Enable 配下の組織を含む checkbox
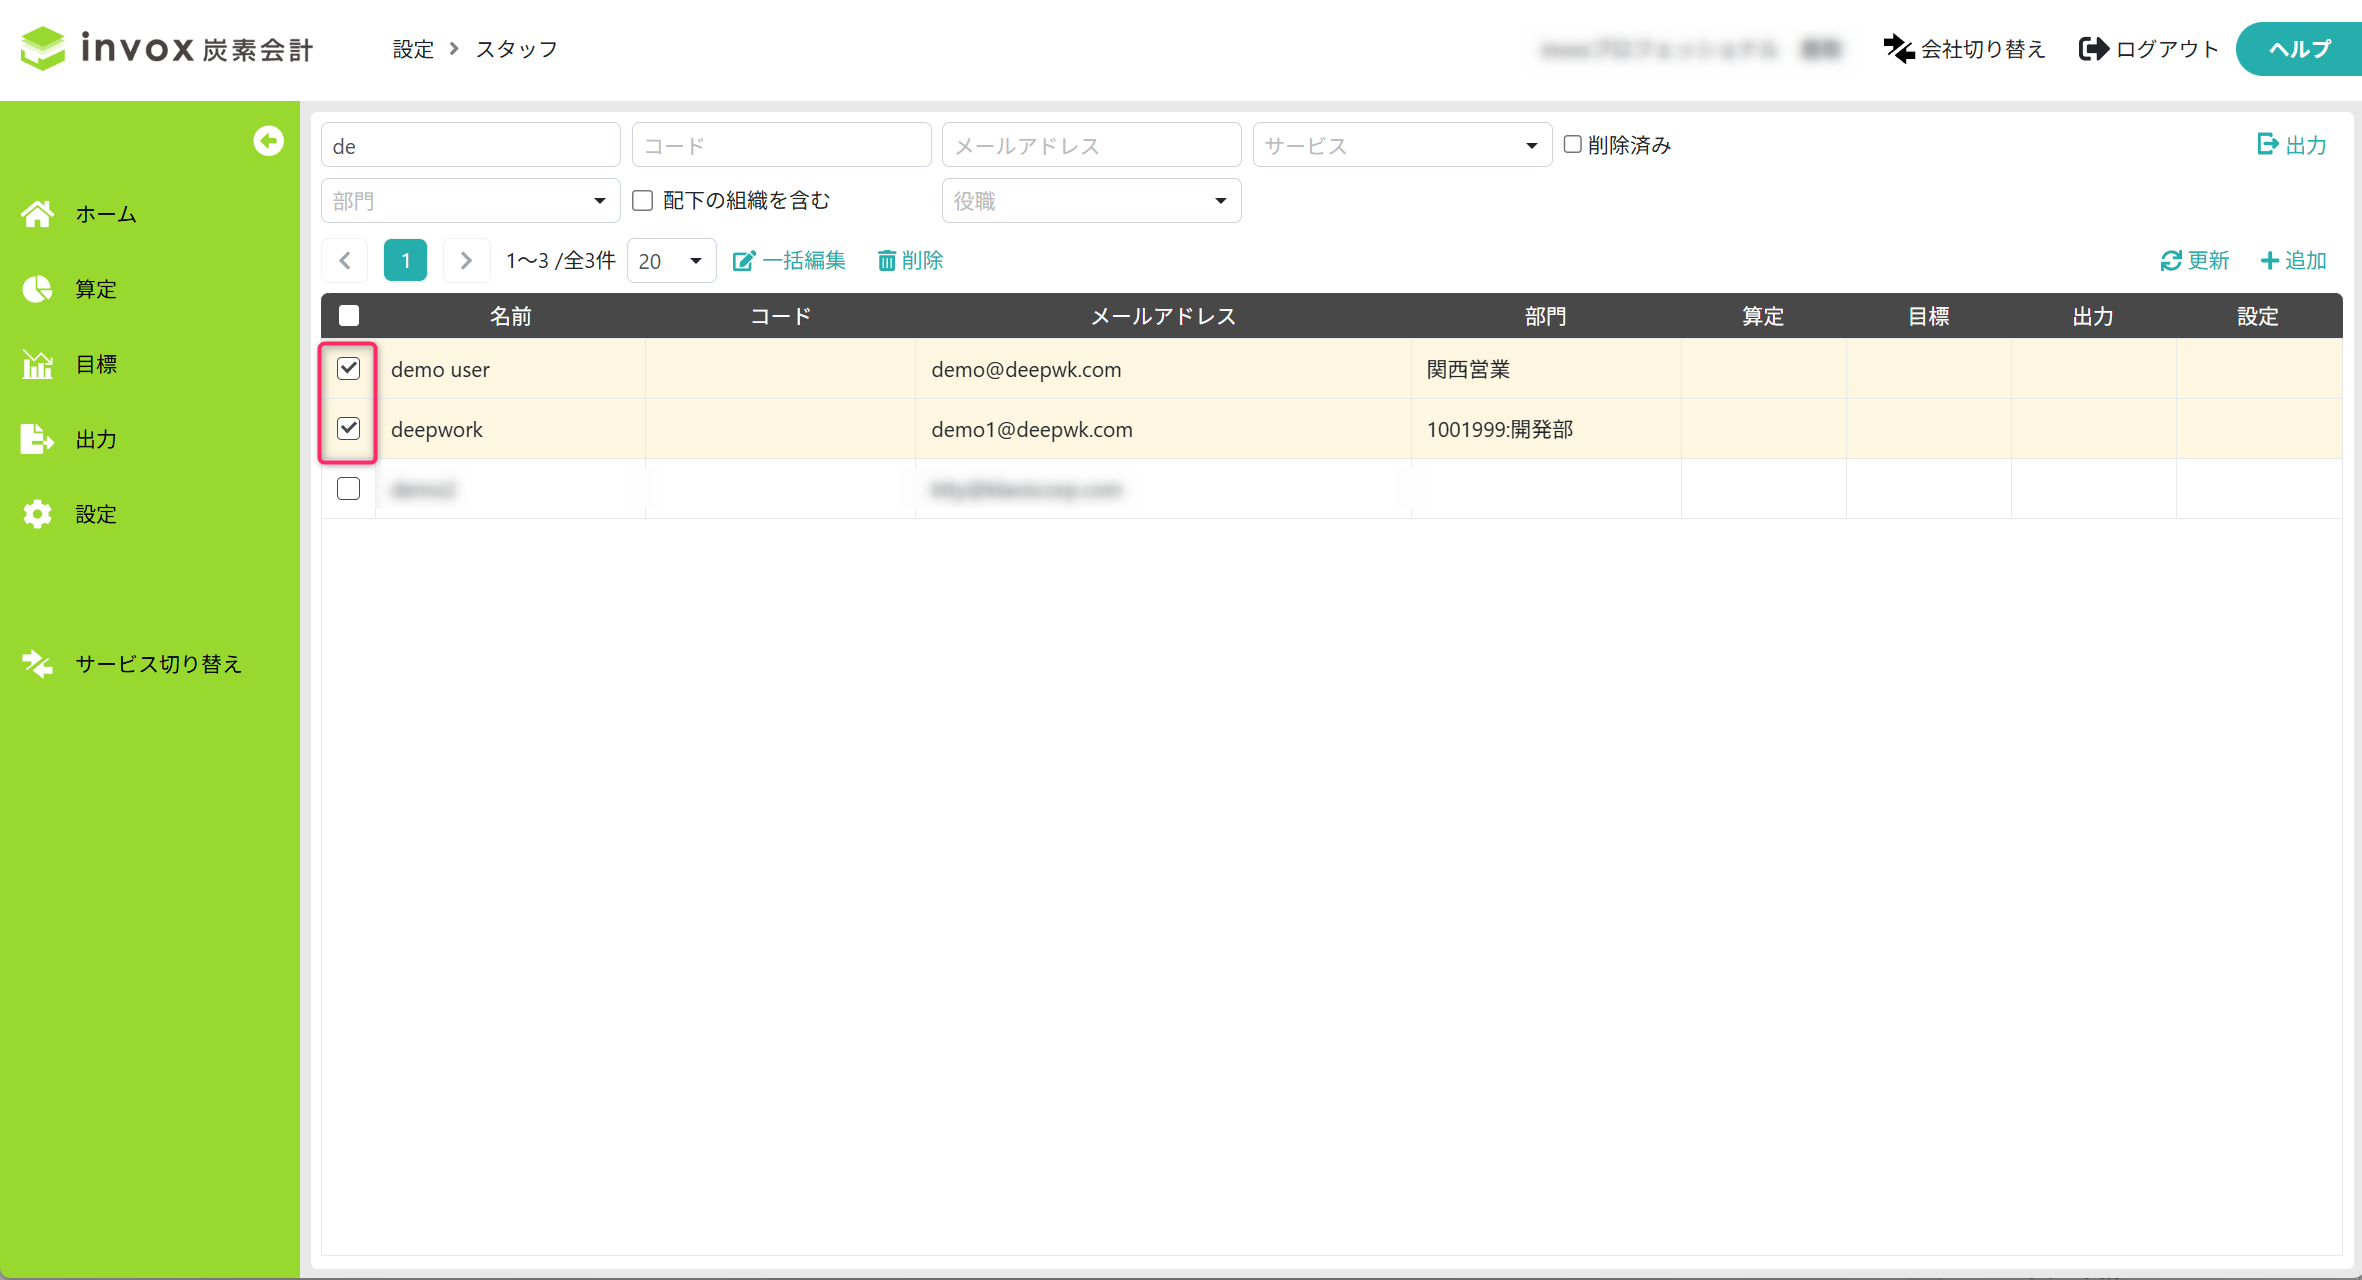Screen dimensions: 2362x1280 (x=643, y=201)
